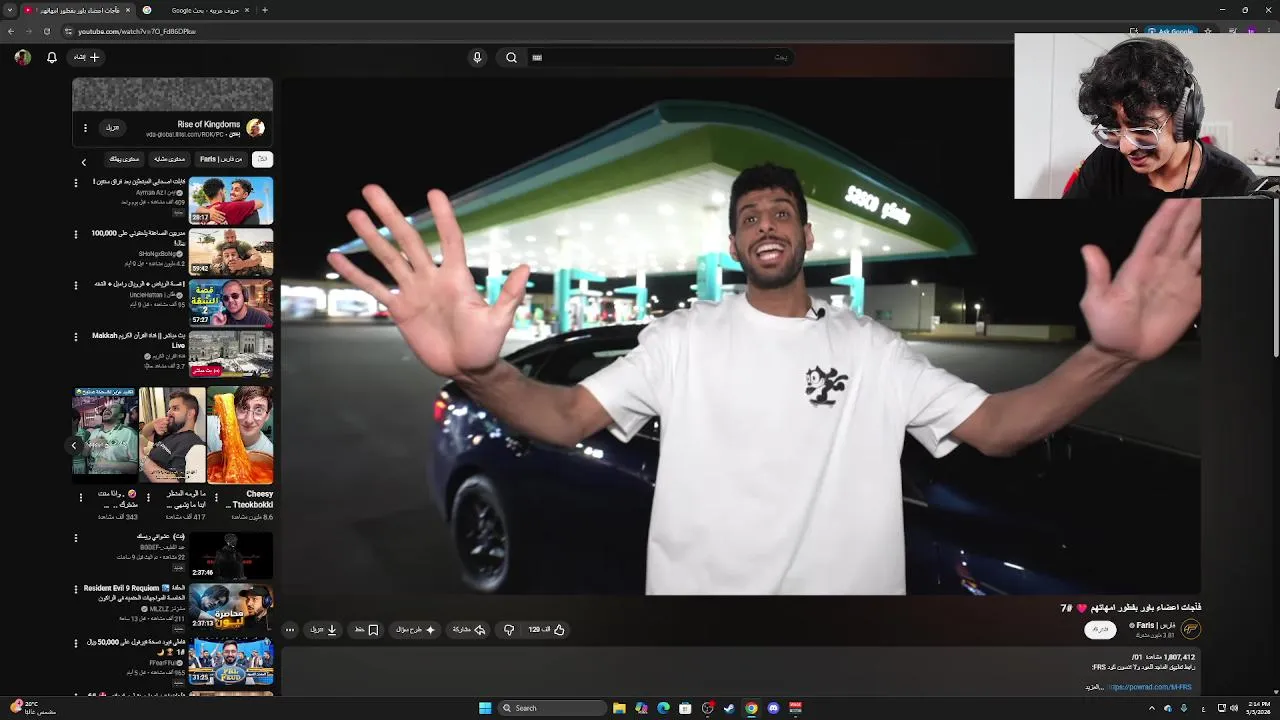Open the powrad.com link in description
Screen dimensions: 1280x720
point(1150,687)
